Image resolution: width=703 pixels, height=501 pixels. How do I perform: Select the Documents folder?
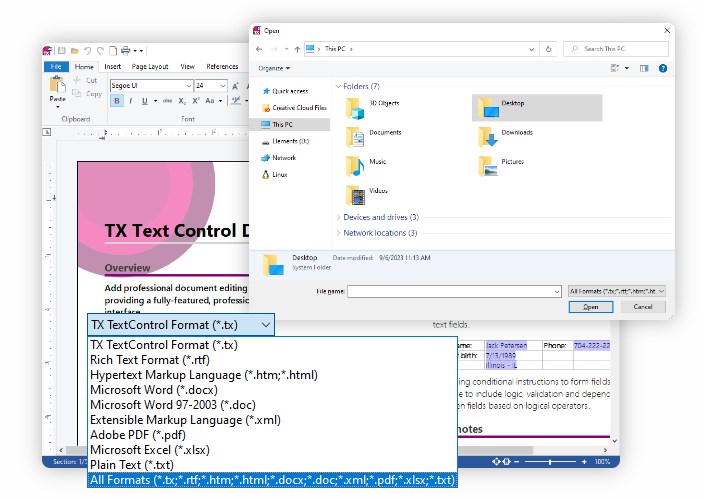click(x=373, y=137)
